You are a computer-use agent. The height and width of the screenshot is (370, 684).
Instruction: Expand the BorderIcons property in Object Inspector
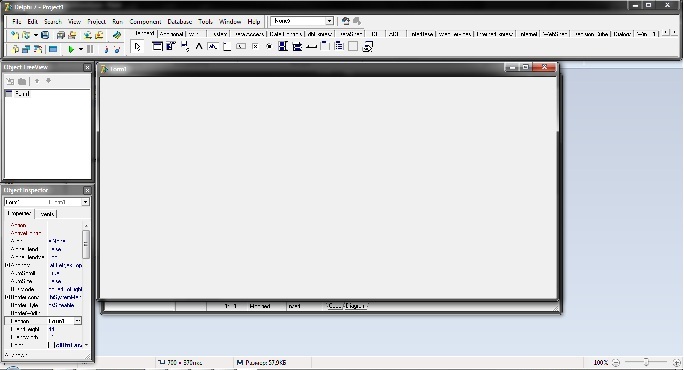click(6, 297)
